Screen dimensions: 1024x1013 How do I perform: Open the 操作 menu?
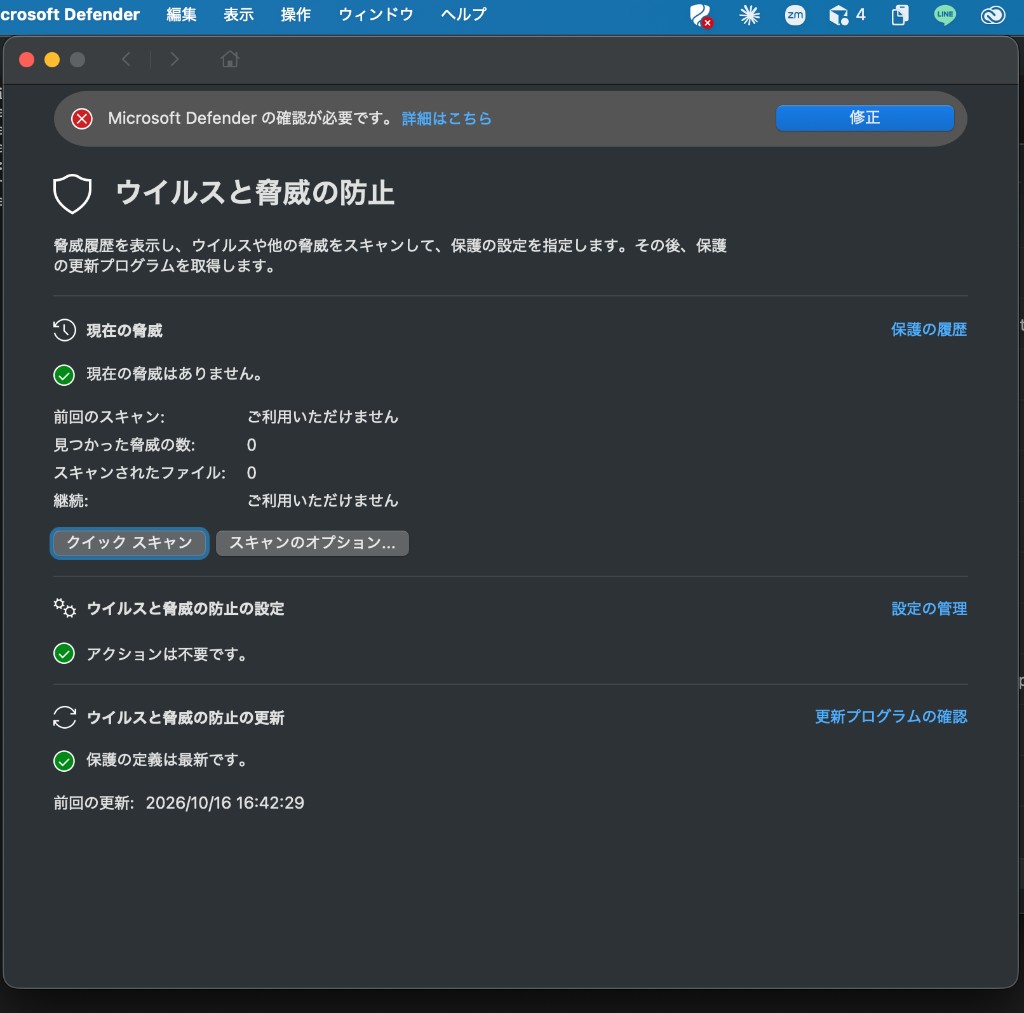(x=296, y=14)
